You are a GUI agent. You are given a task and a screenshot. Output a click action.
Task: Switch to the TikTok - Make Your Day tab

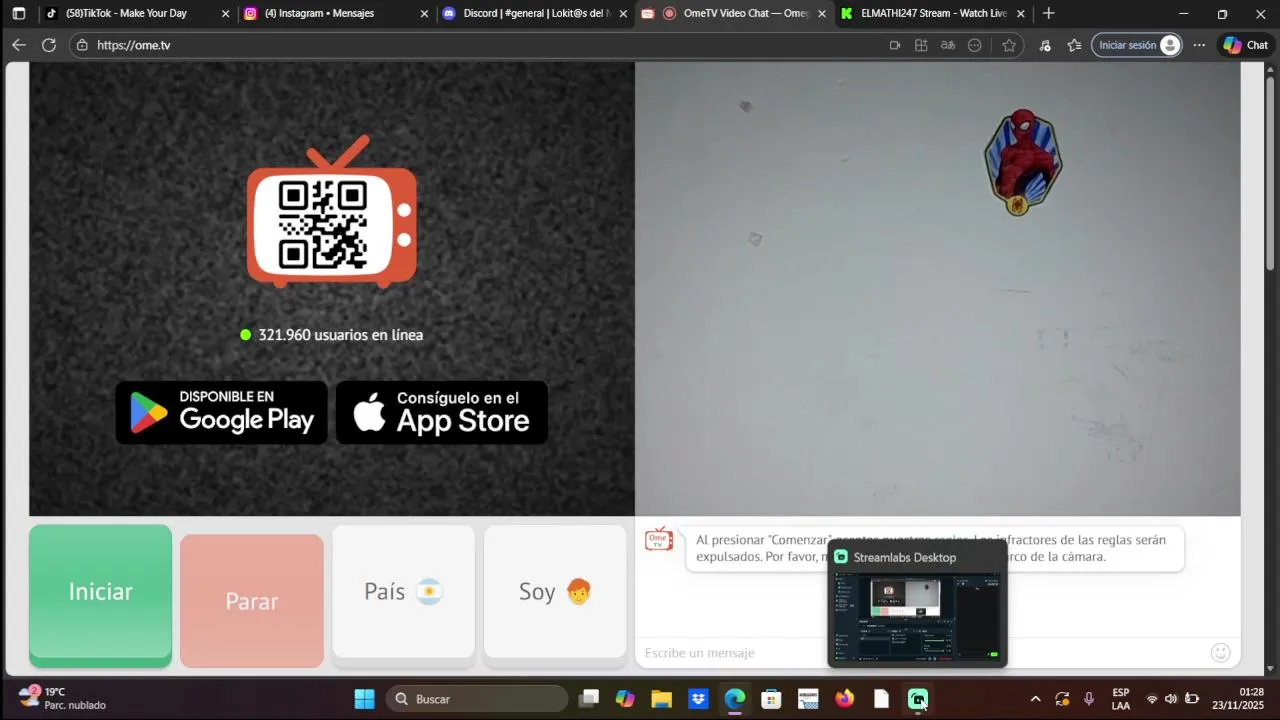coord(135,14)
